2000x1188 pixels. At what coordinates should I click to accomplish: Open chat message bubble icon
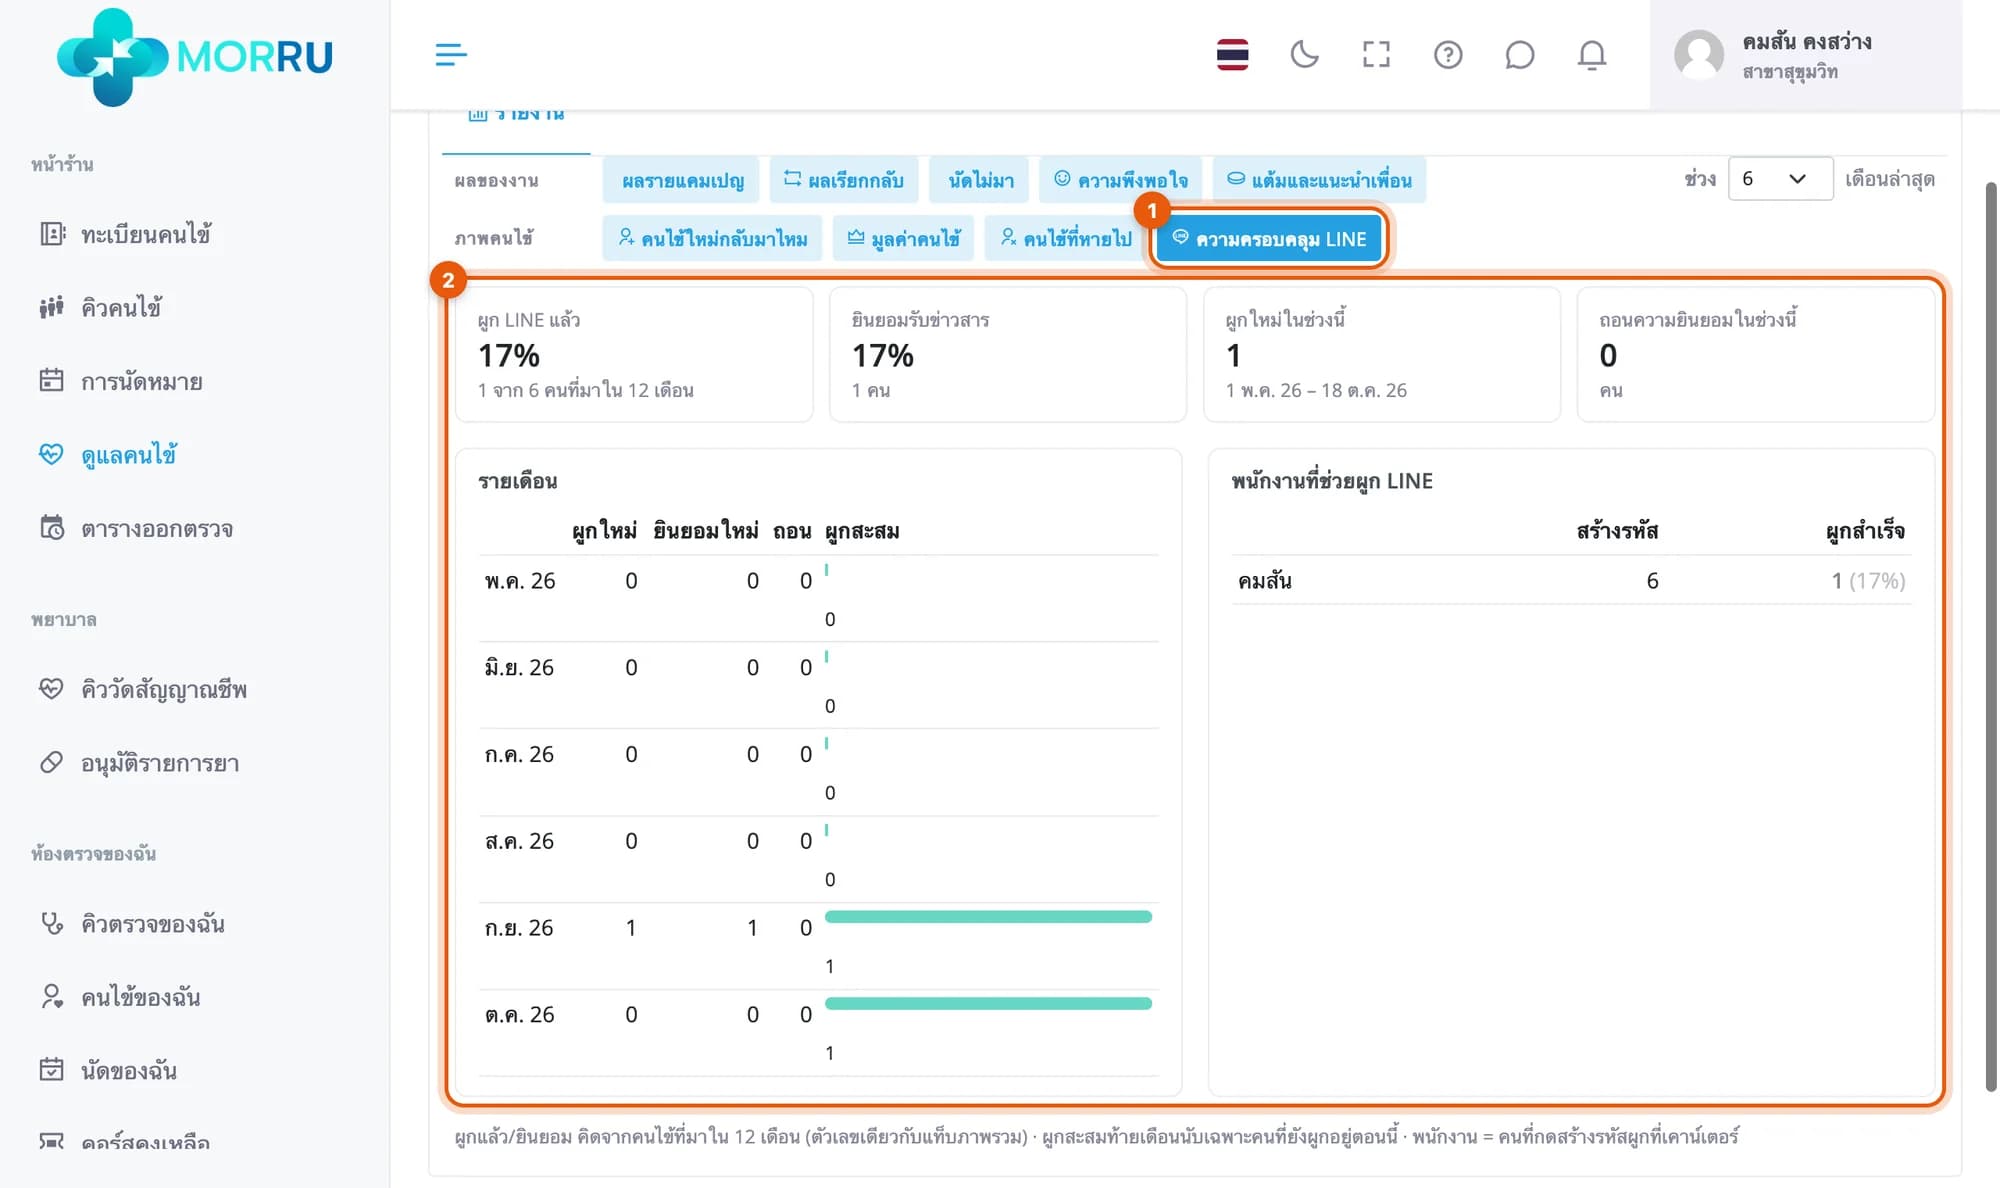[1519, 54]
